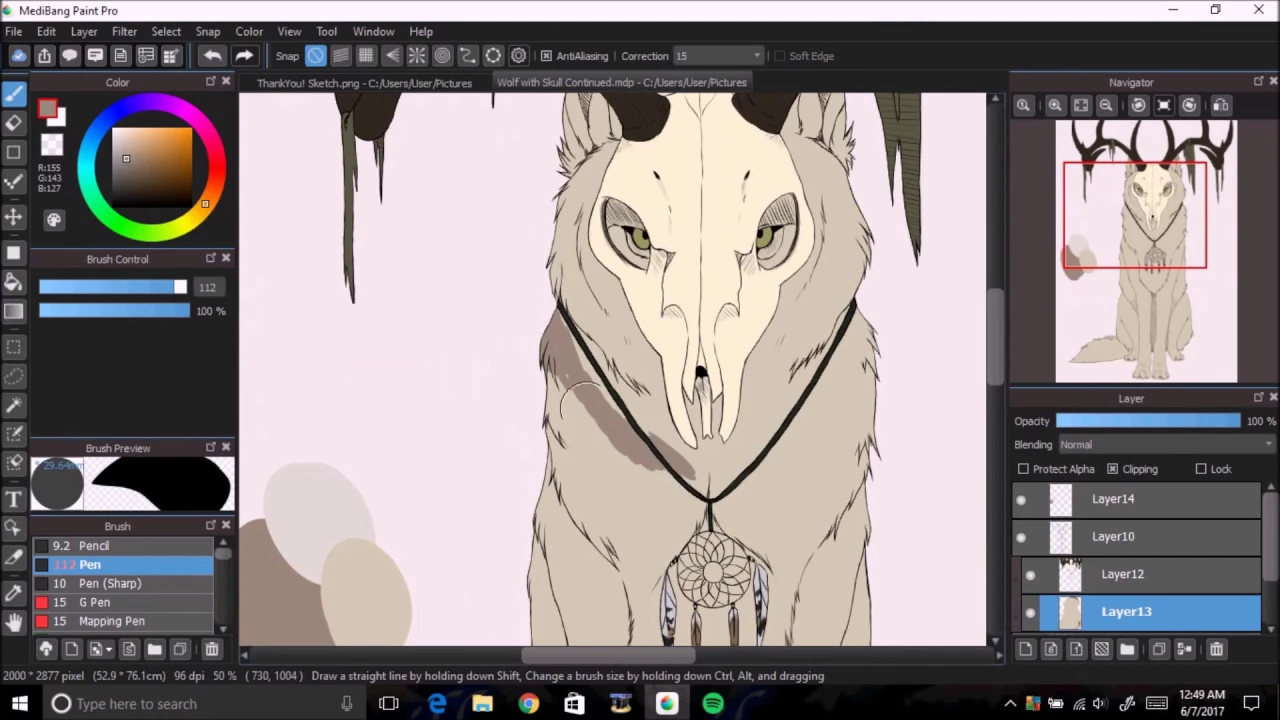
Task: Select the rectangular Select tool
Action: [x=14, y=347]
